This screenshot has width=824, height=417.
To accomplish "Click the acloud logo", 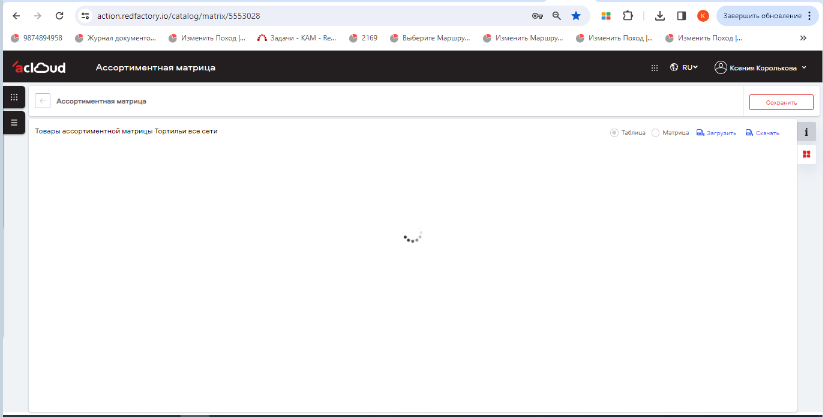I will [x=39, y=67].
